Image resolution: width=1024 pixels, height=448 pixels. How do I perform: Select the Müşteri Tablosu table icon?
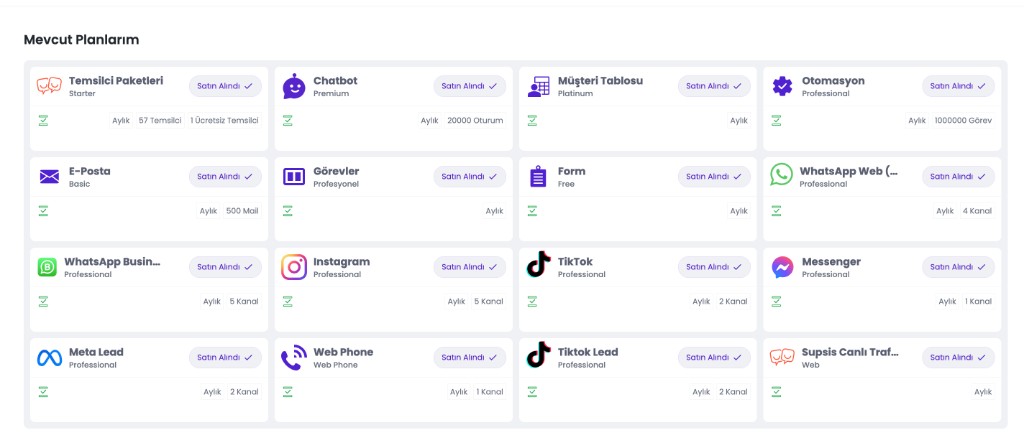pyautogui.click(x=538, y=86)
